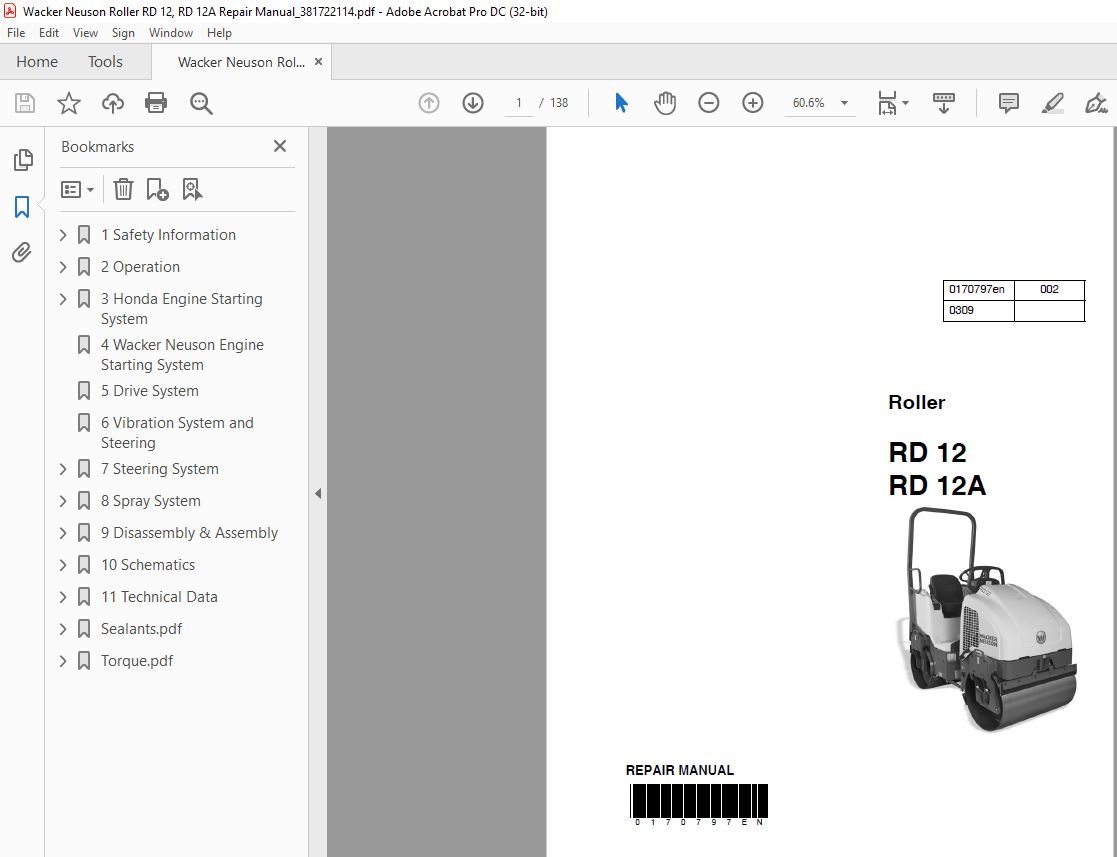Screen dimensions: 1117x857
Task: Print the document using the printer icon
Action: point(156,103)
